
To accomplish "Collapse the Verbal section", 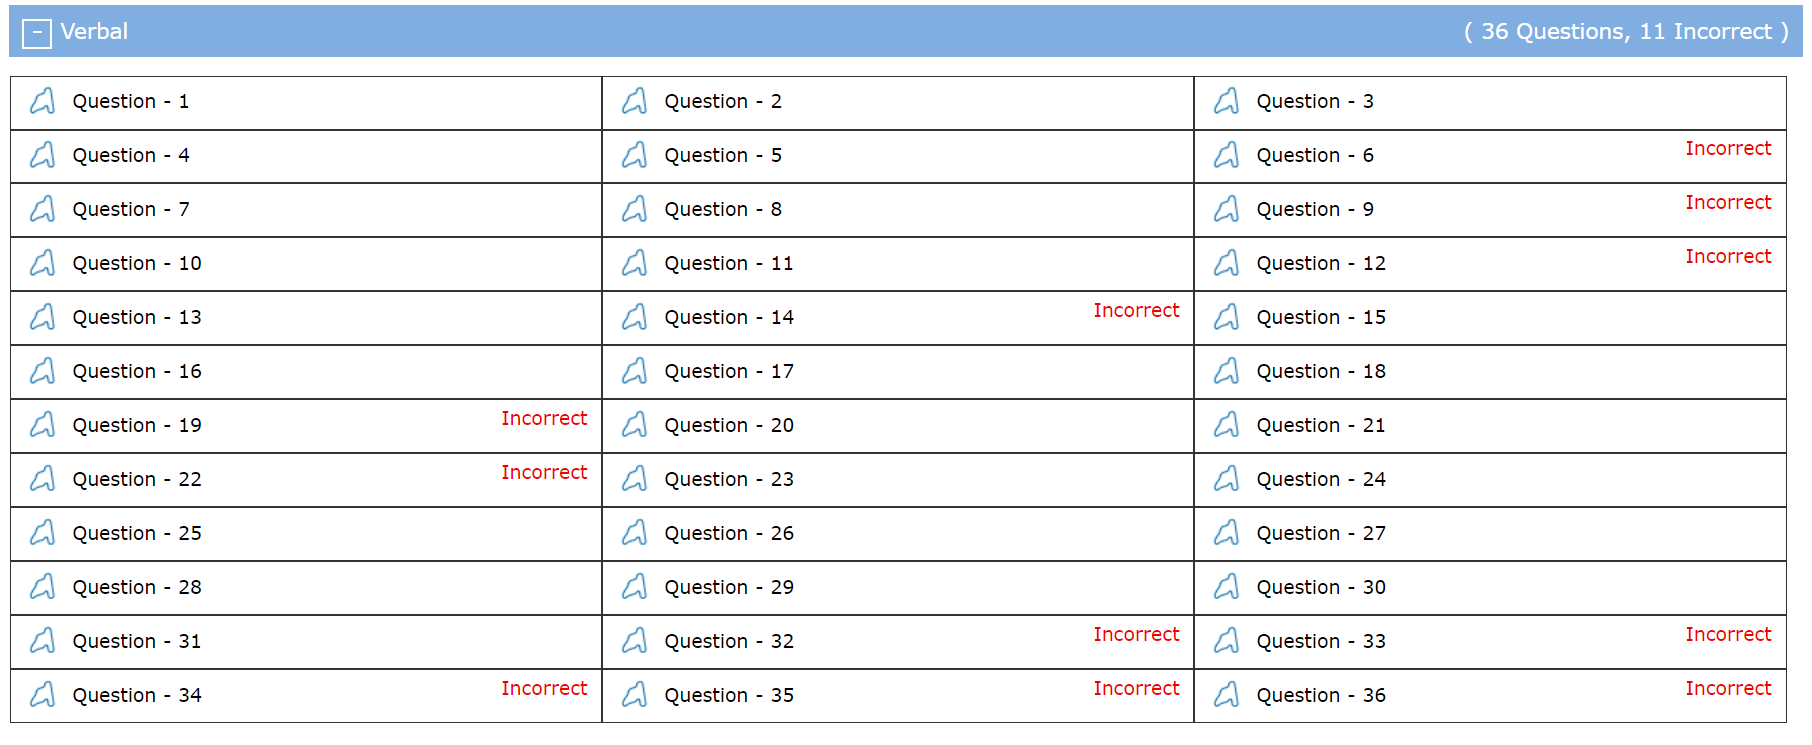I will coord(37,32).
